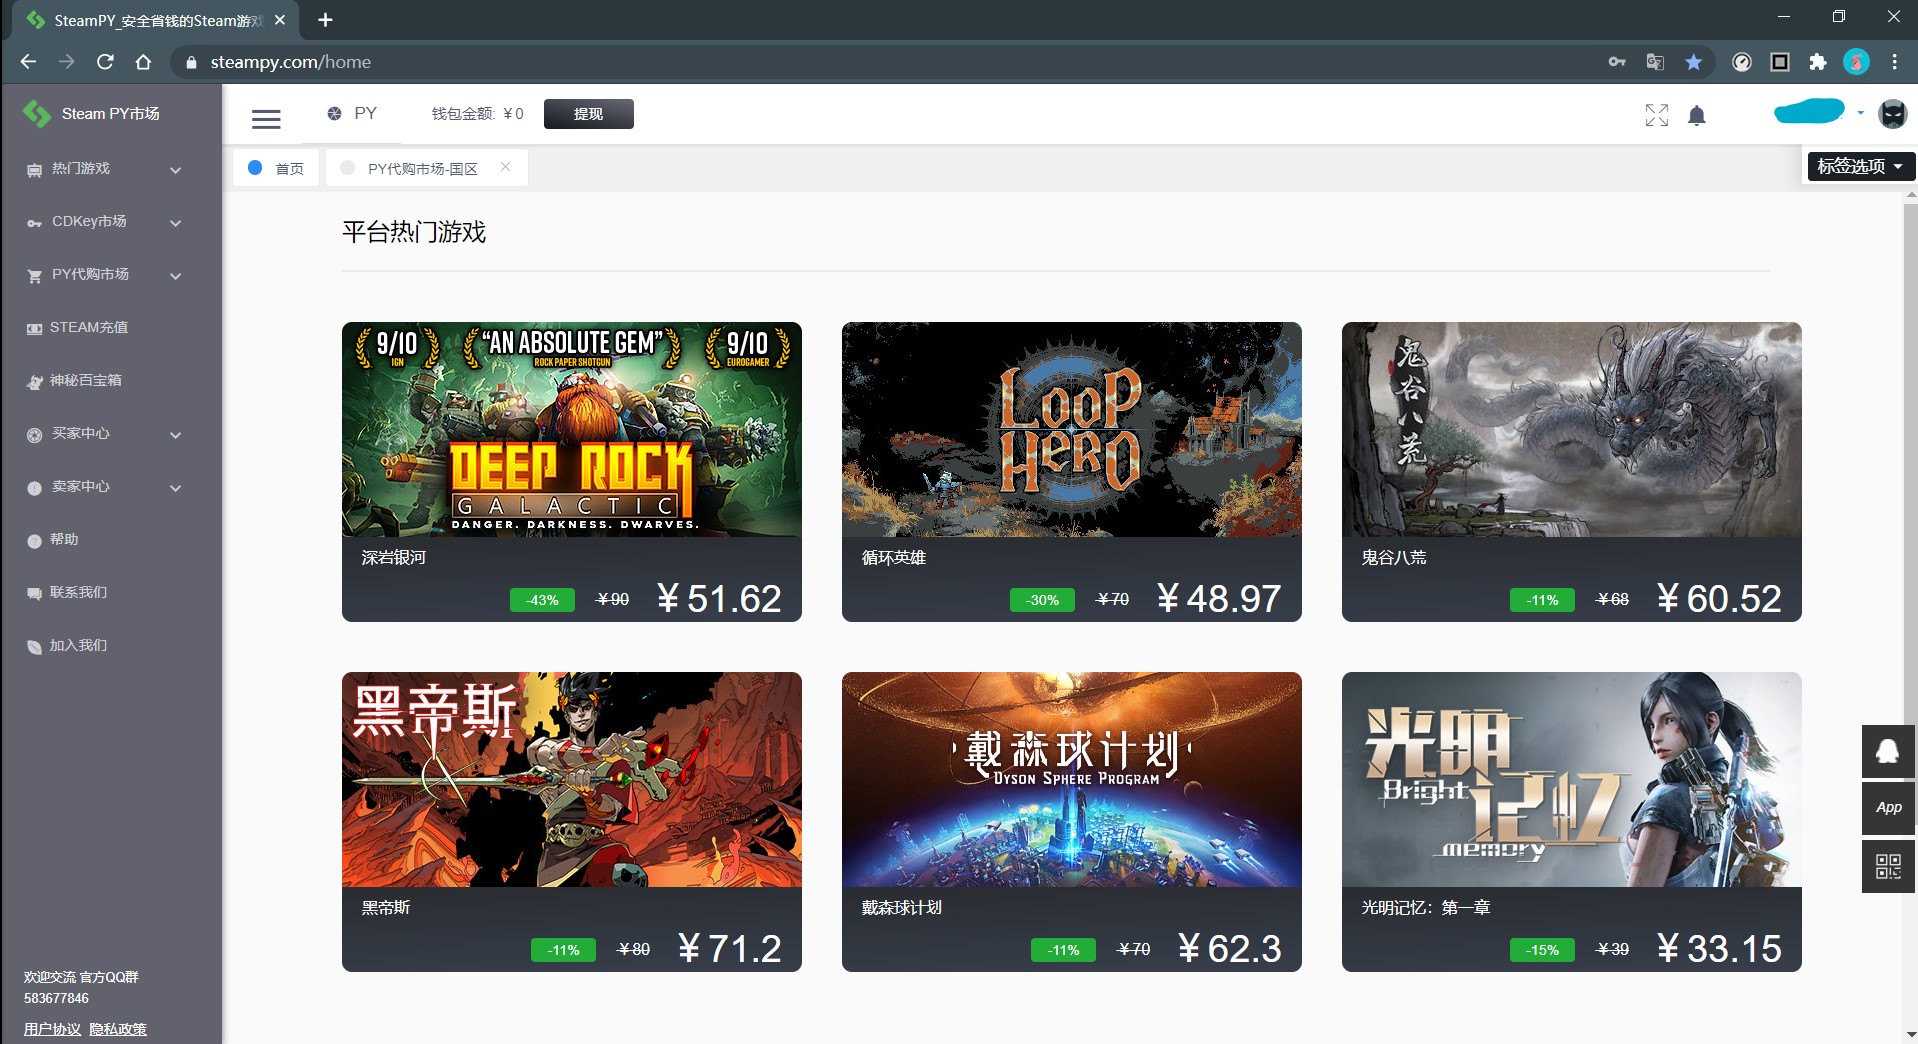Expand the 卖家中心 submenu chevron
The height and width of the screenshot is (1044, 1918).
(x=176, y=488)
